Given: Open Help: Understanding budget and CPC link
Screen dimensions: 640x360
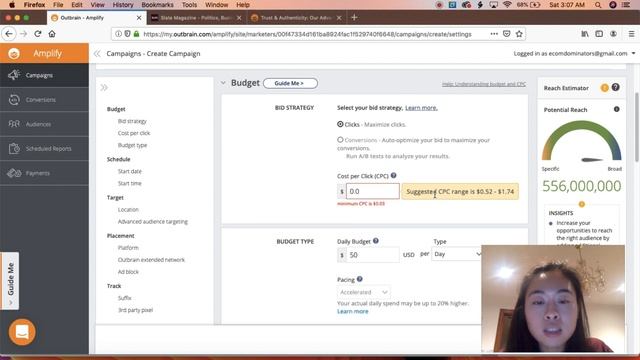Looking at the screenshot, I should pyautogui.click(x=484, y=84).
